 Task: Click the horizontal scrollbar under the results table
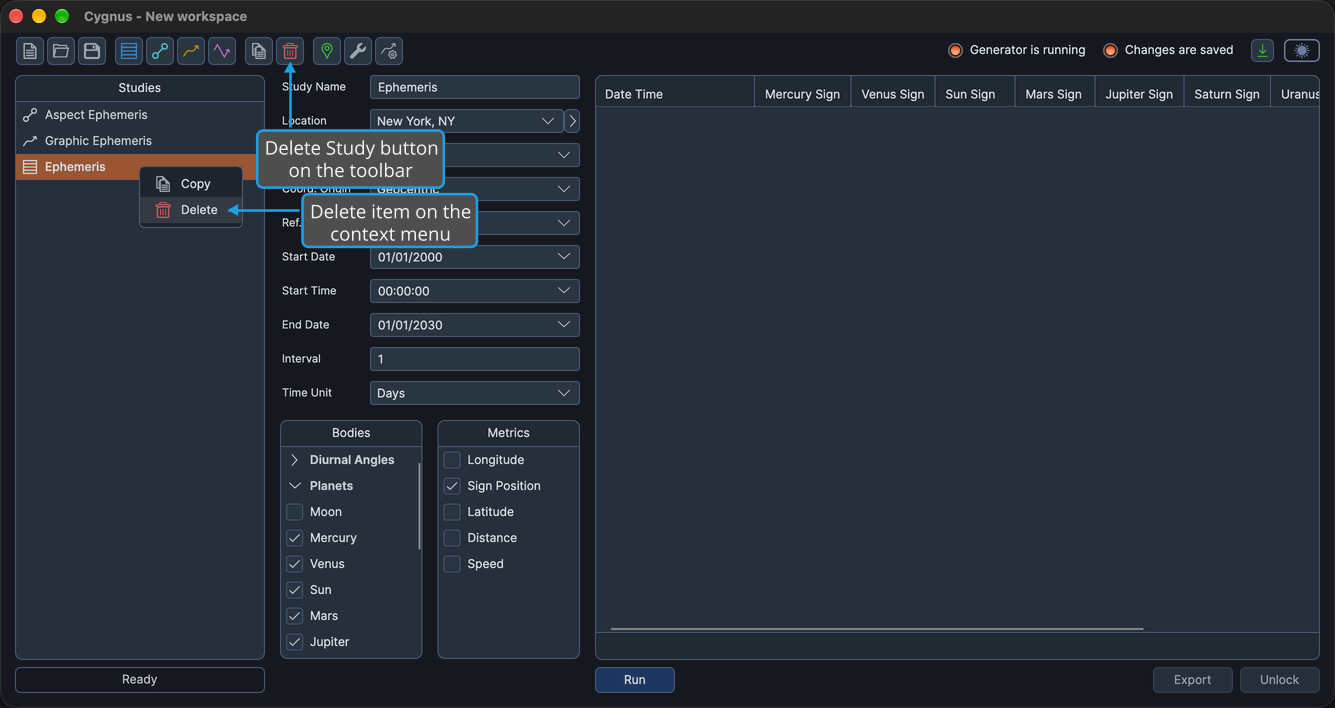click(x=877, y=629)
